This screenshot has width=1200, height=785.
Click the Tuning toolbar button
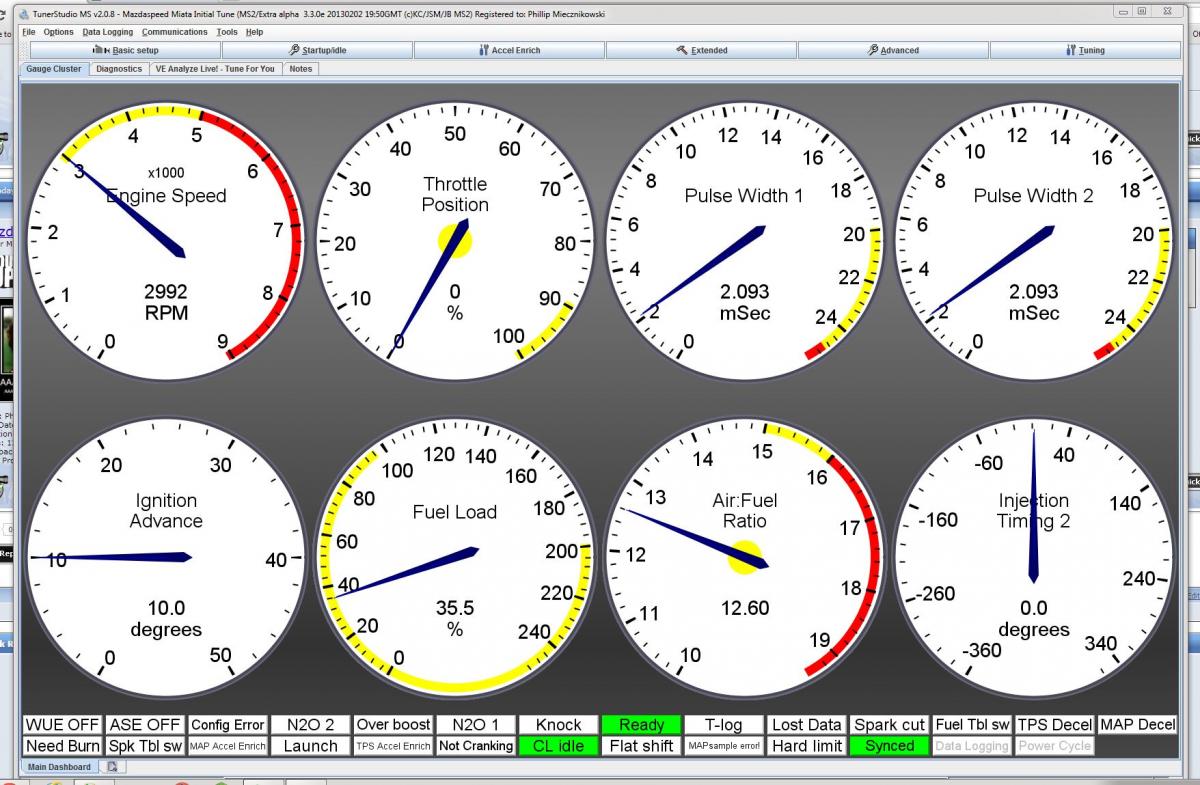[x=1085, y=50]
